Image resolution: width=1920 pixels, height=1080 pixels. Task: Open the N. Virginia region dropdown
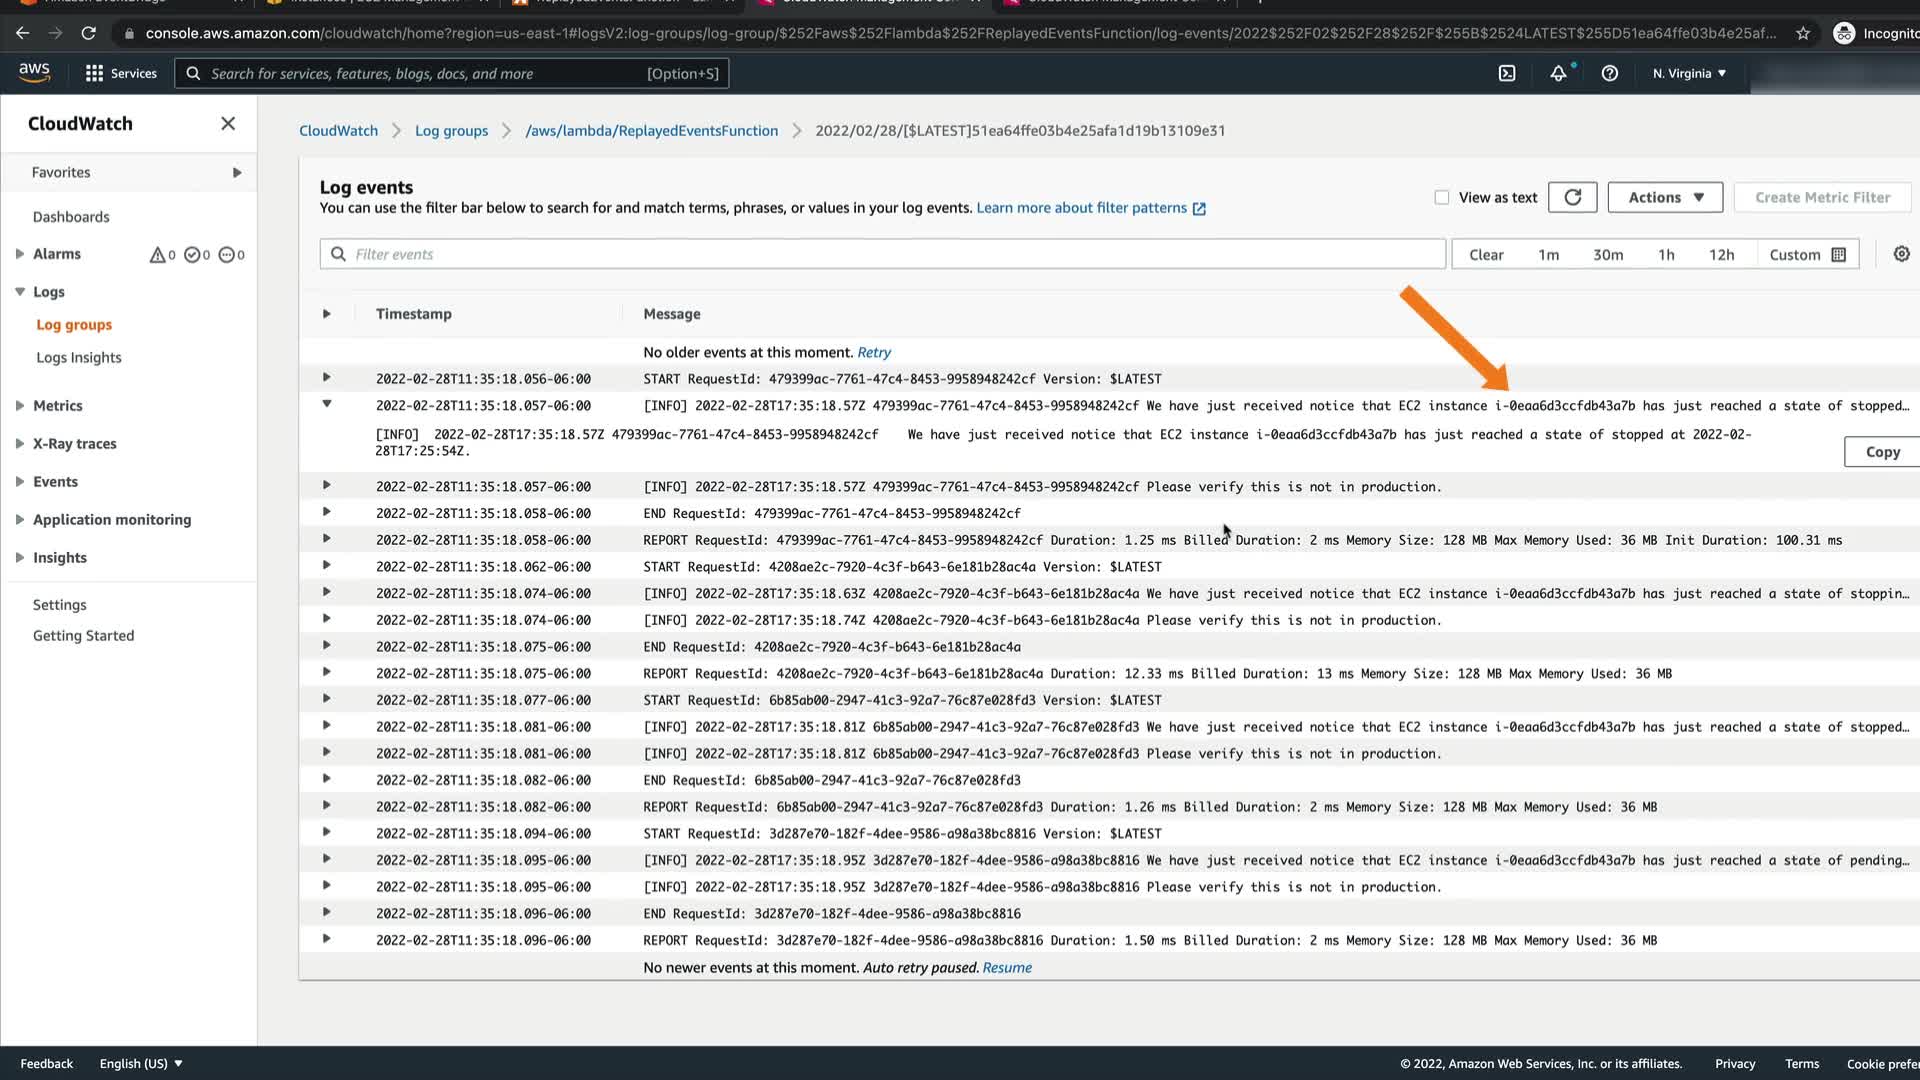coord(1688,73)
